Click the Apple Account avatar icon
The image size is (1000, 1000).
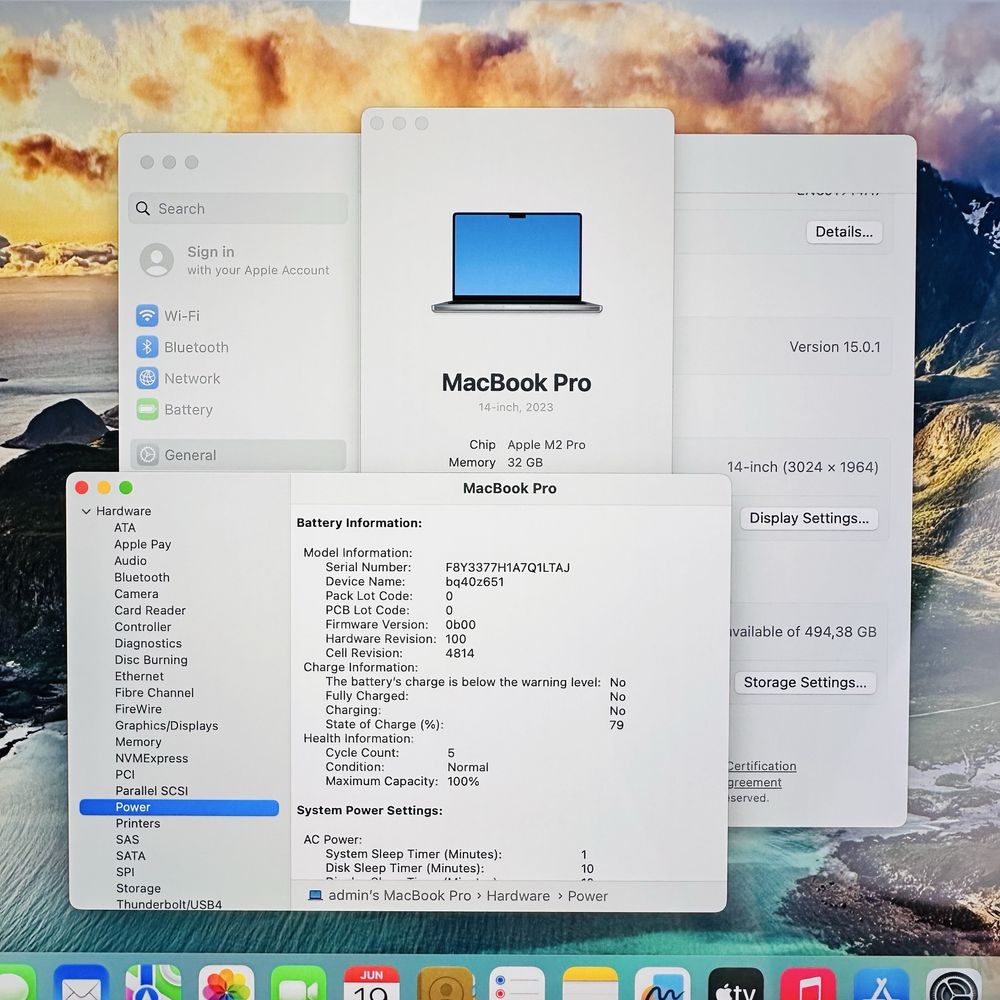point(156,260)
